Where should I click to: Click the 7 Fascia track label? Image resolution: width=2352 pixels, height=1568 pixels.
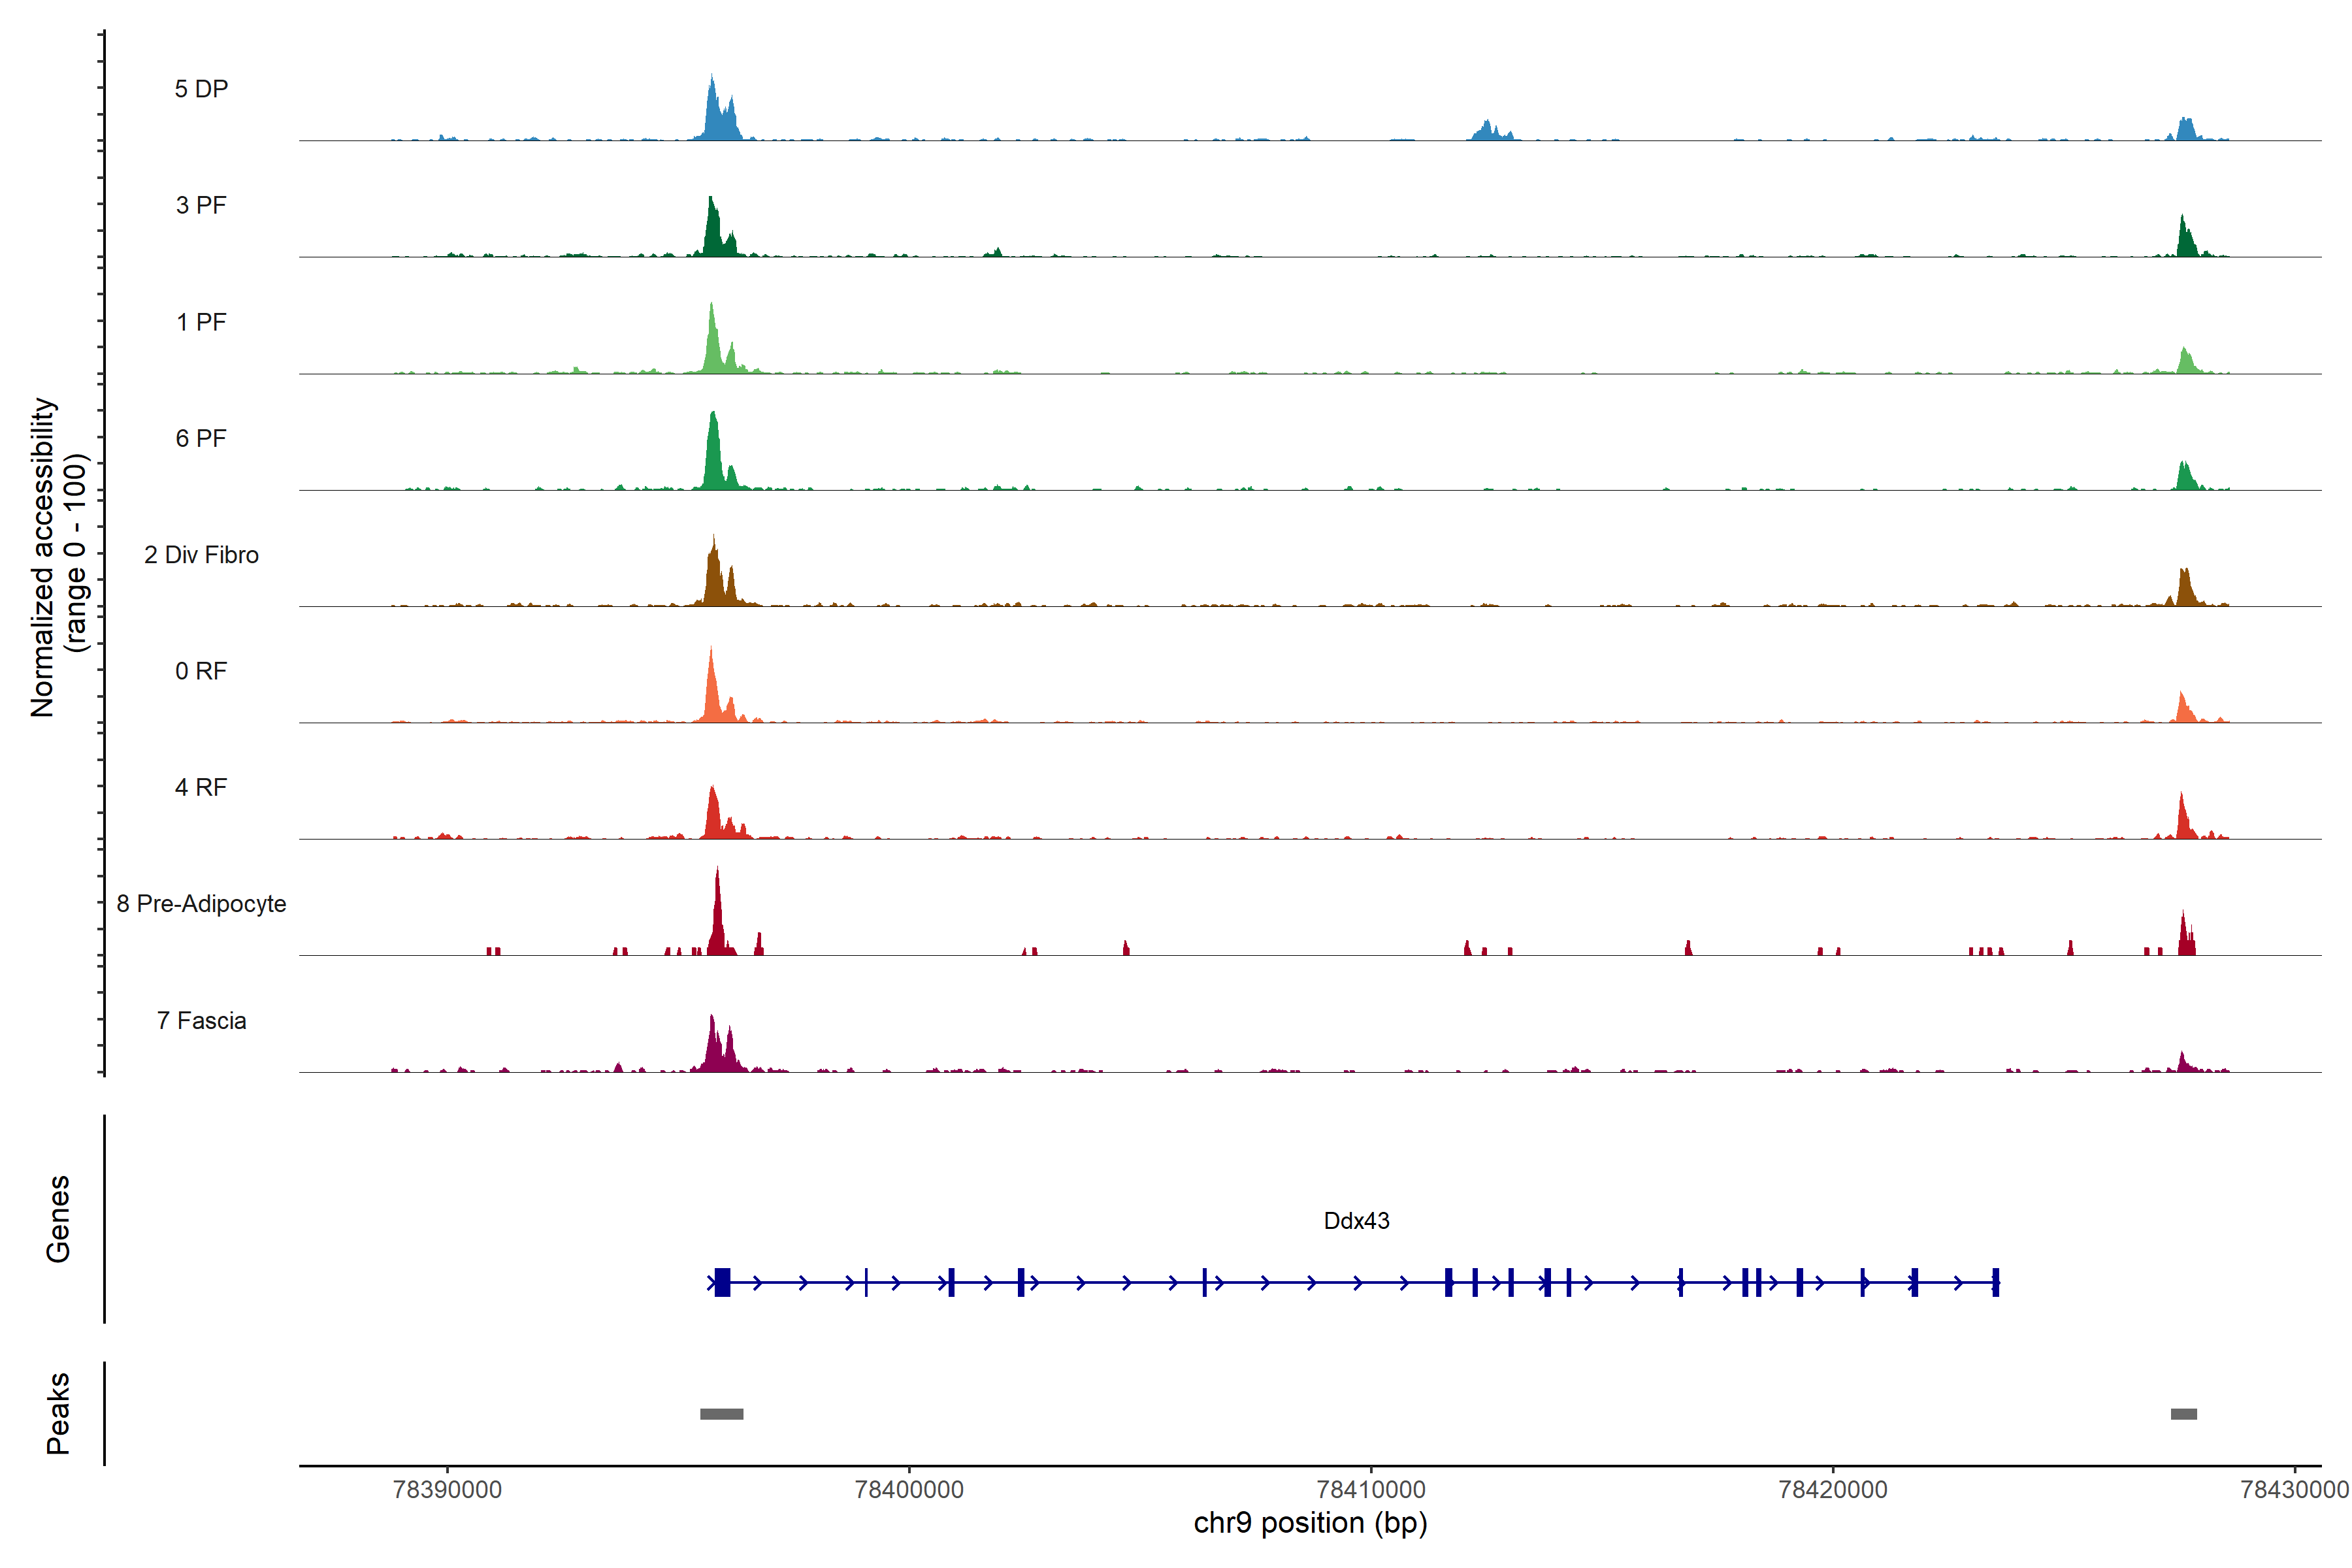[x=201, y=1021]
